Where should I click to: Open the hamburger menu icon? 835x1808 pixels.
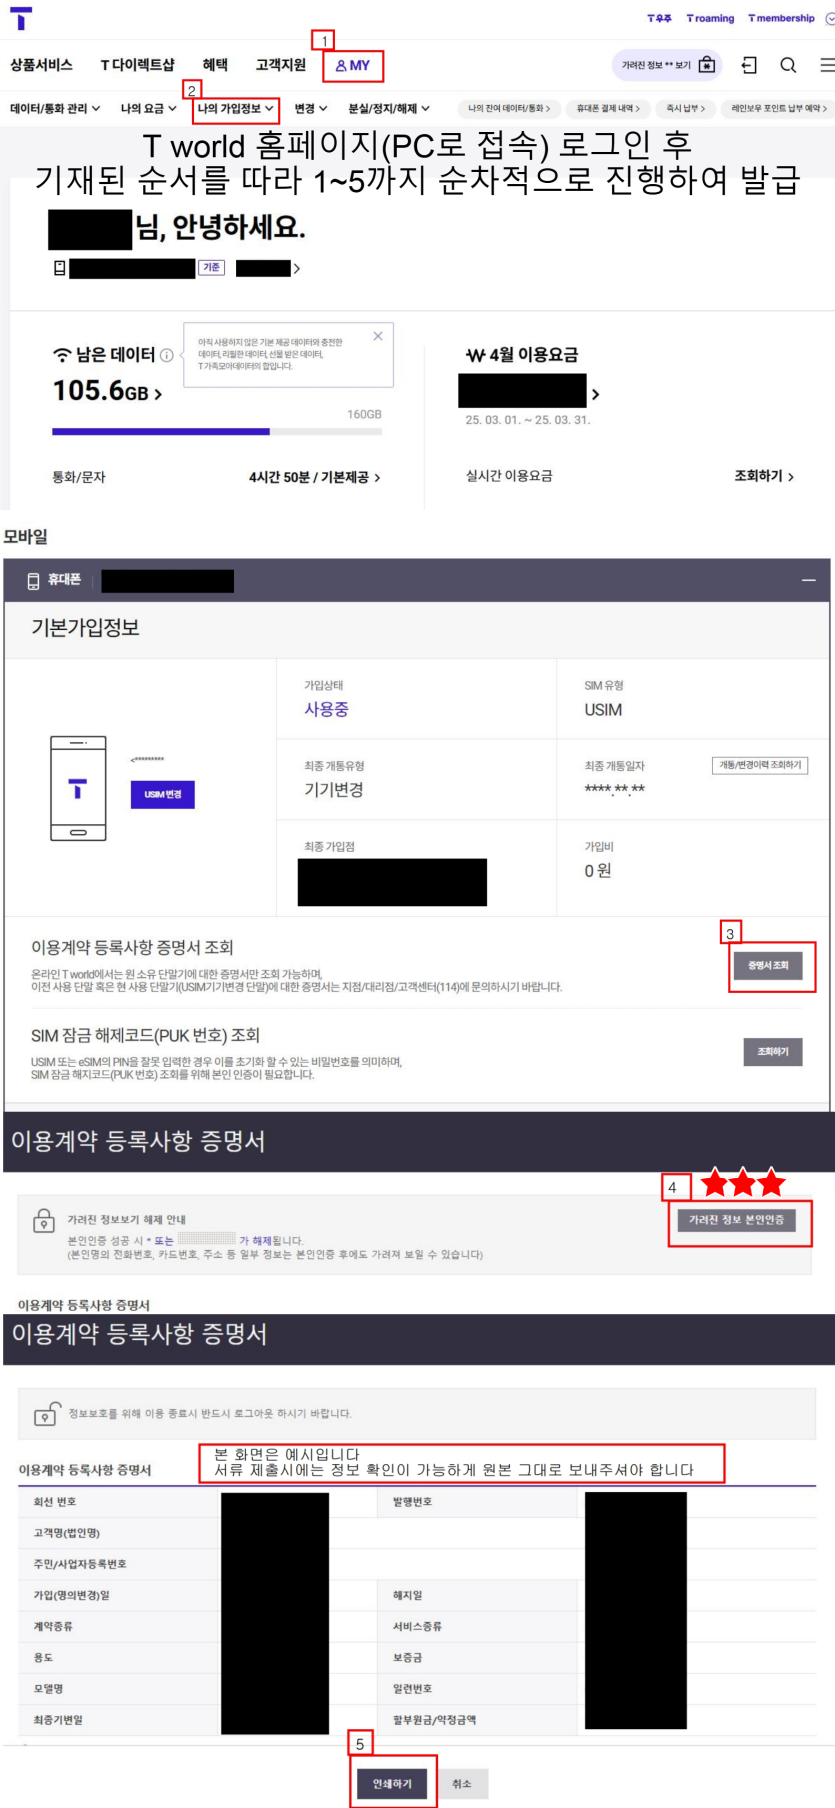(827, 65)
